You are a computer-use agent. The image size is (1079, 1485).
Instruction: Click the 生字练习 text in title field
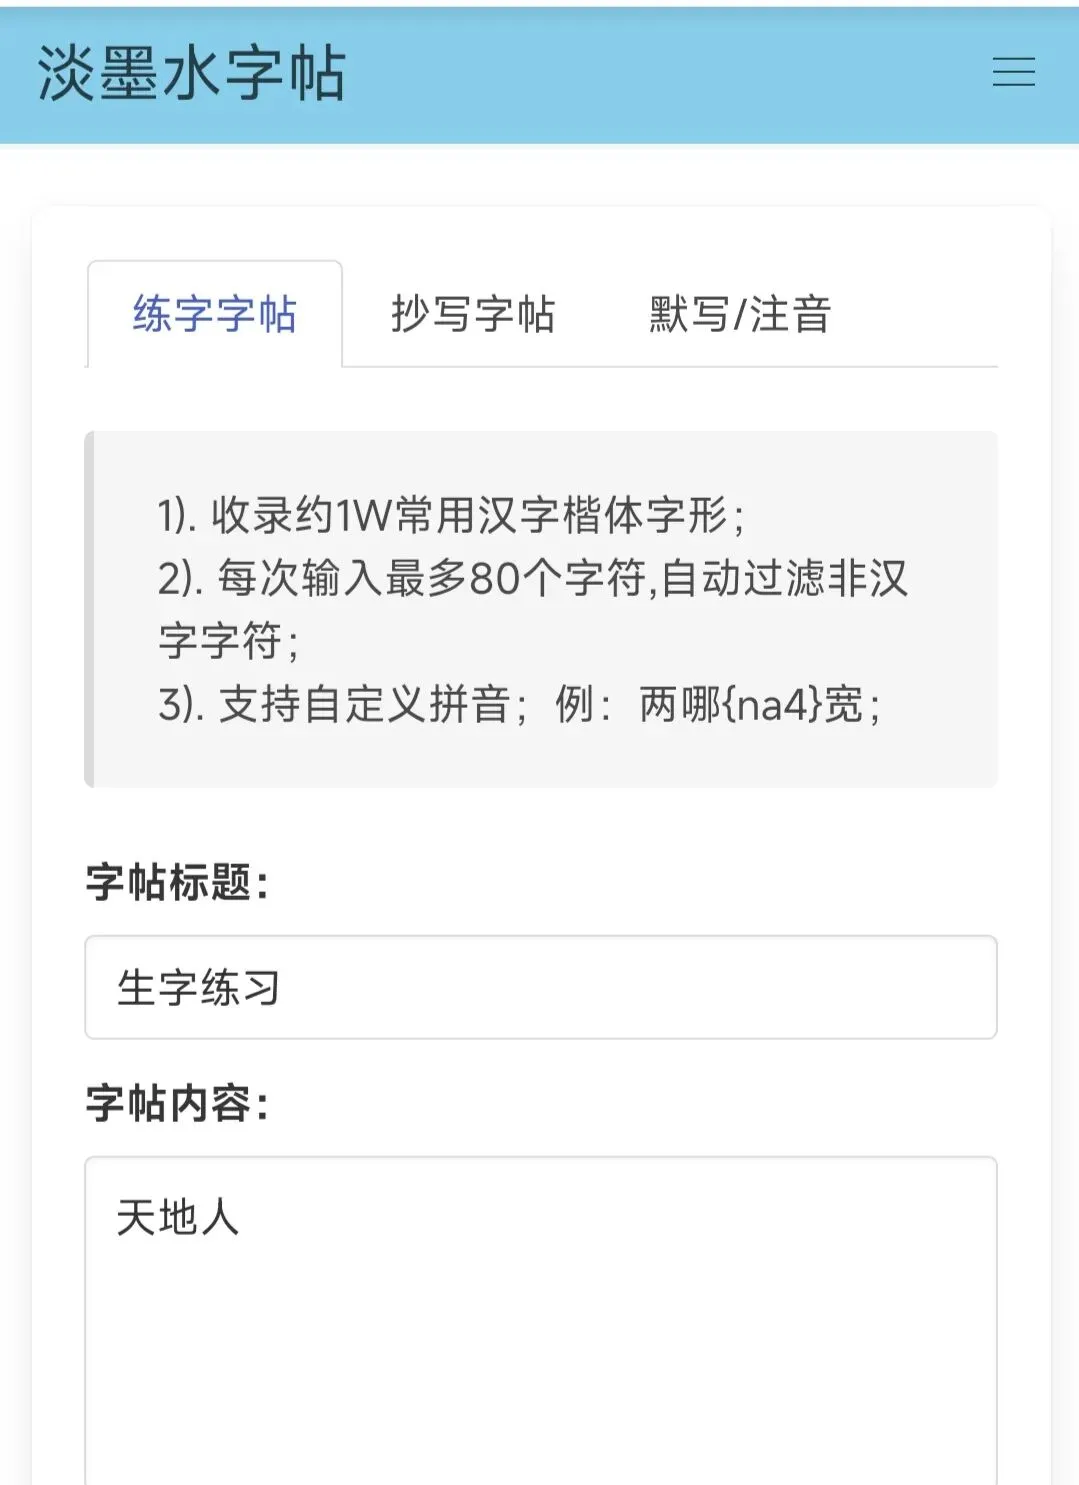198,988
